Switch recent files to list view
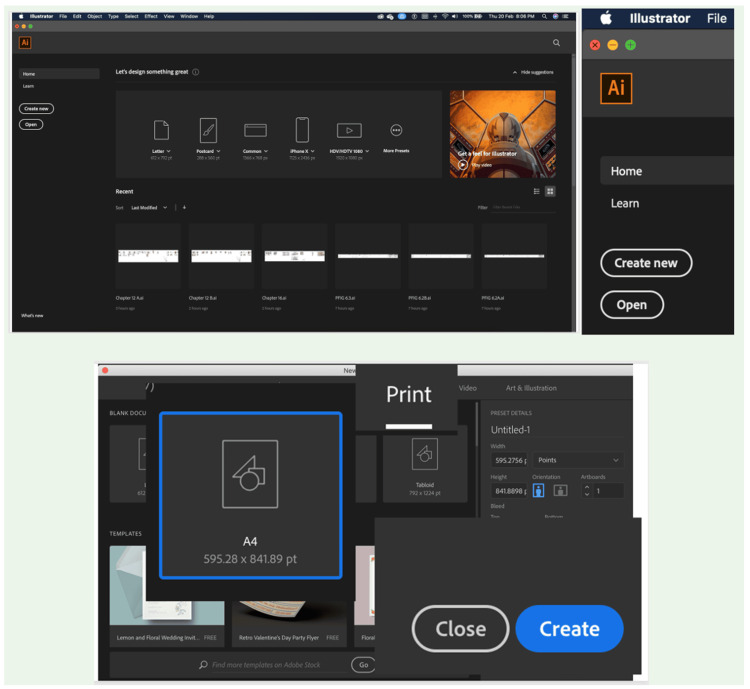 coord(537,191)
